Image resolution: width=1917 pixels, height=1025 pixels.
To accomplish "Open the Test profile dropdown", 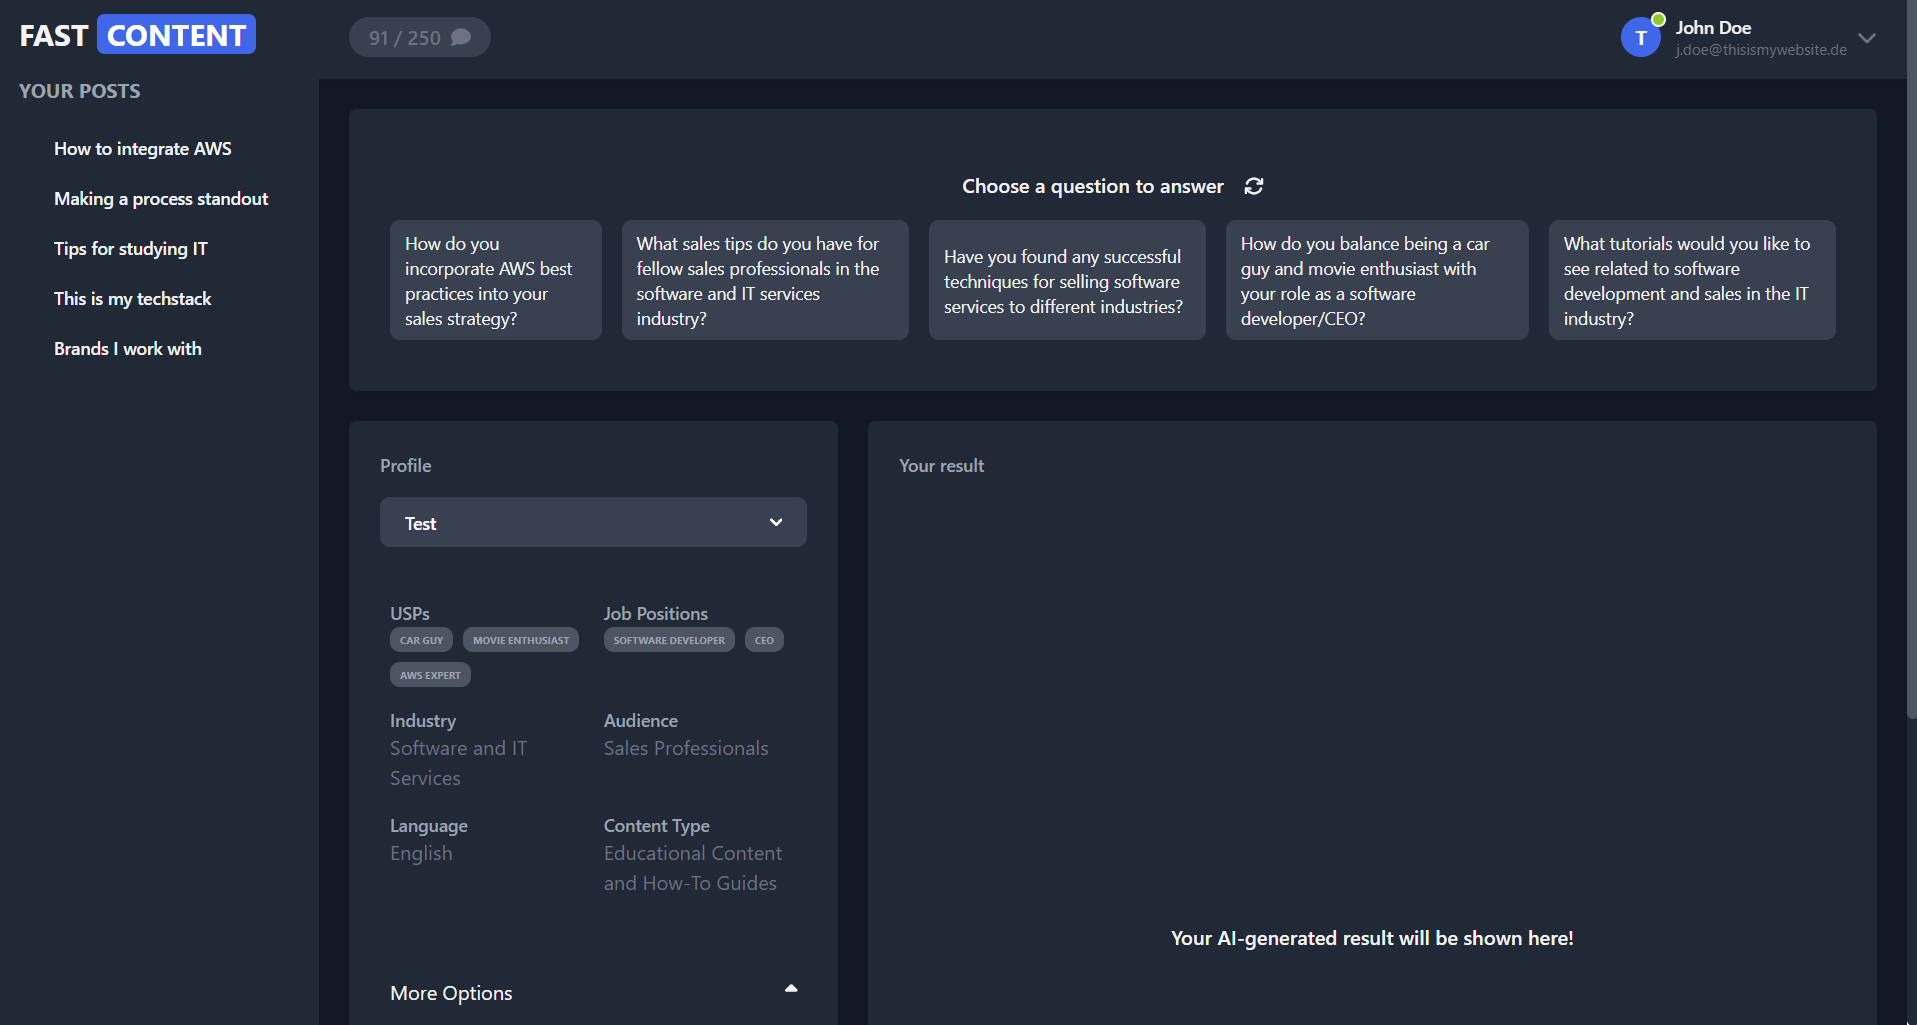I will click(x=593, y=523).
